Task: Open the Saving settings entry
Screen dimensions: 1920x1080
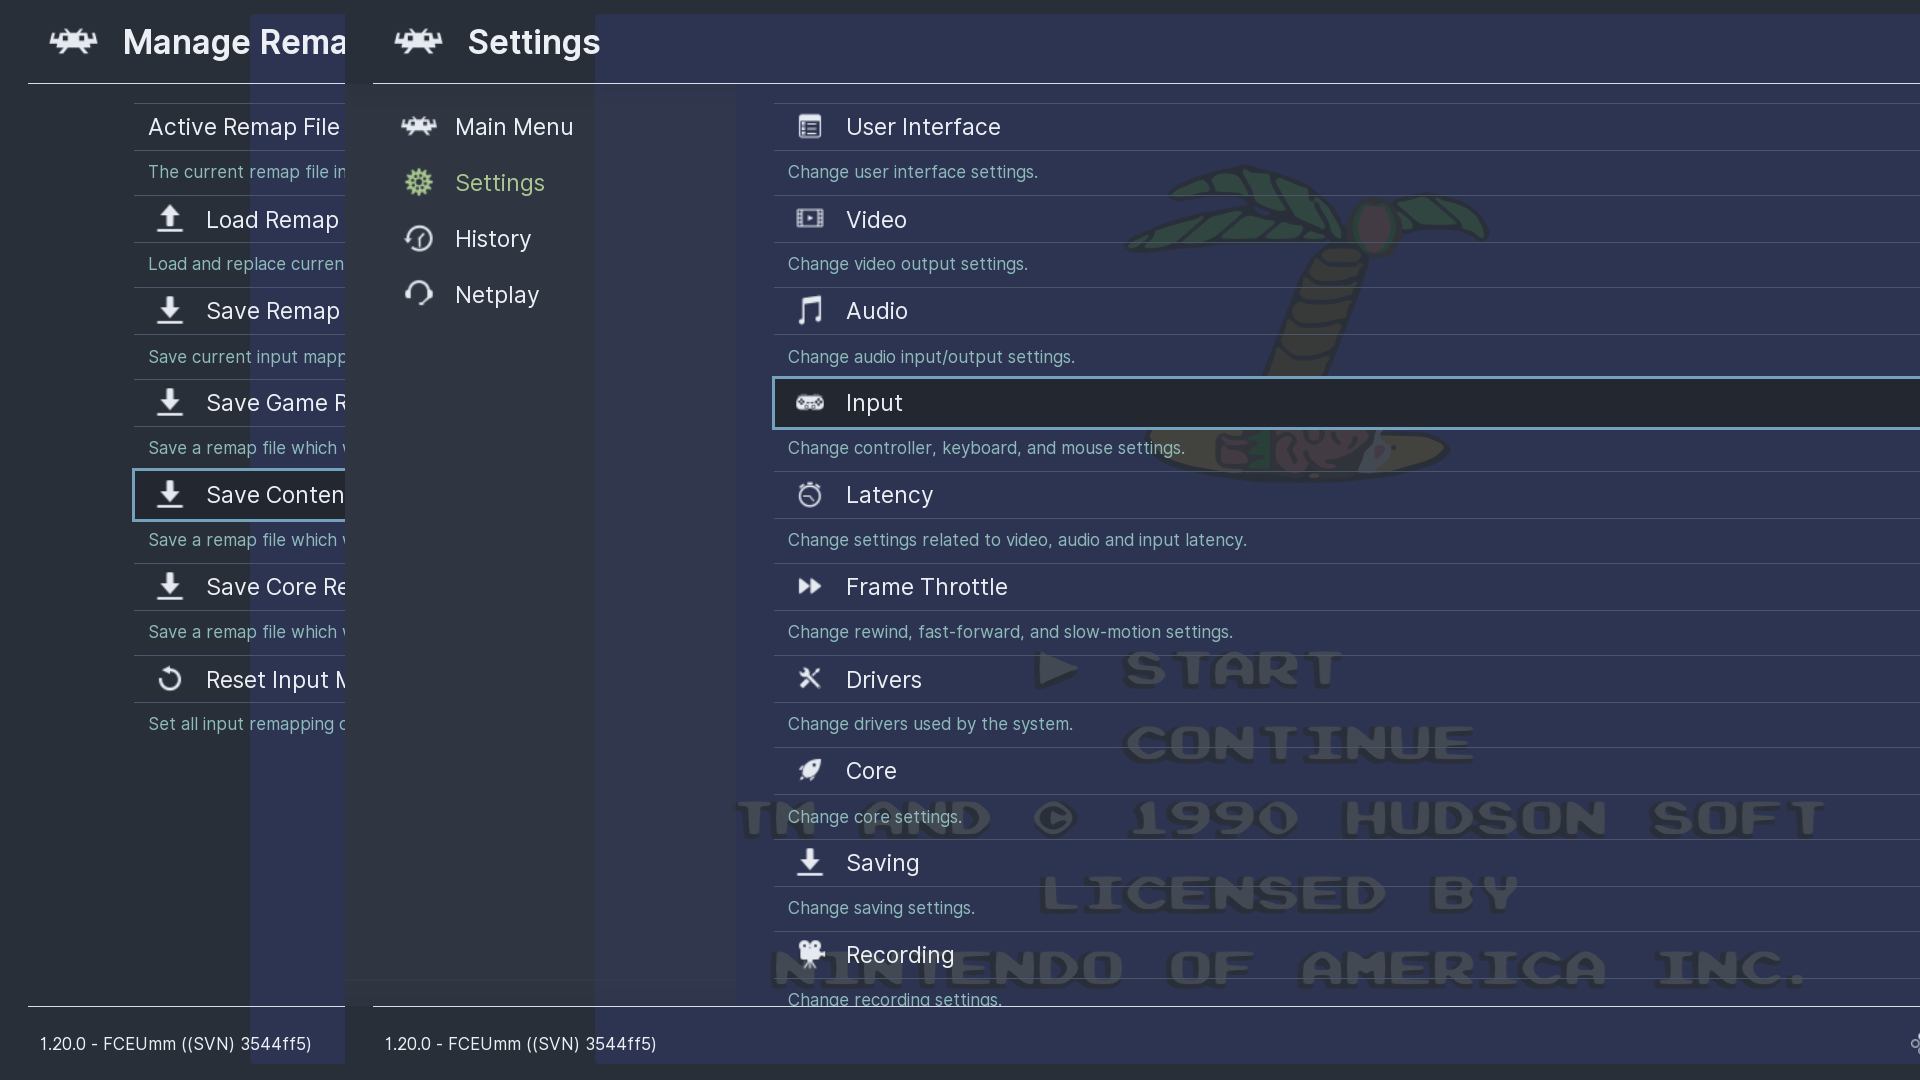Action: click(x=881, y=863)
